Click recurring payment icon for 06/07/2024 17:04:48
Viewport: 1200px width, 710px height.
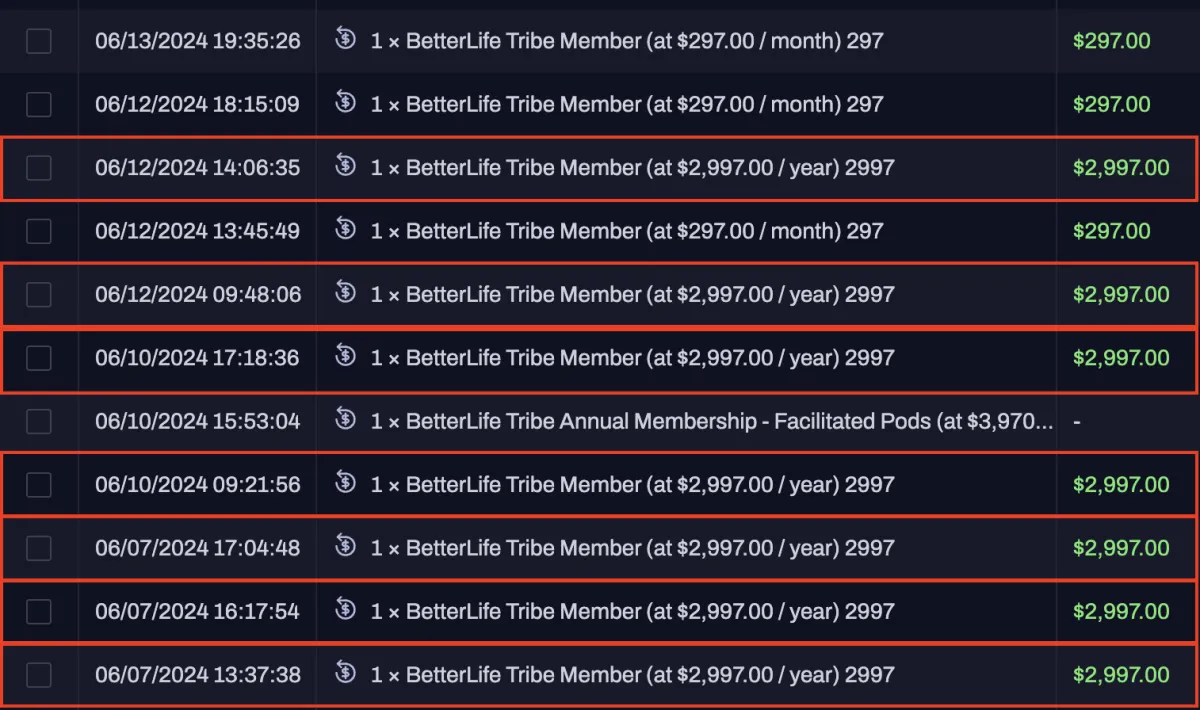346,546
